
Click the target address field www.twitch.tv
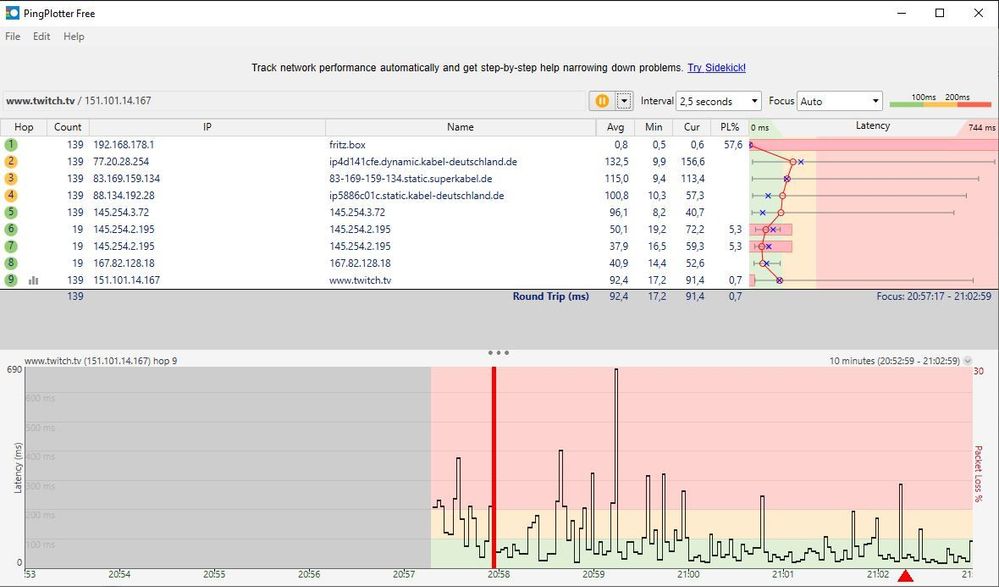(294, 101)
